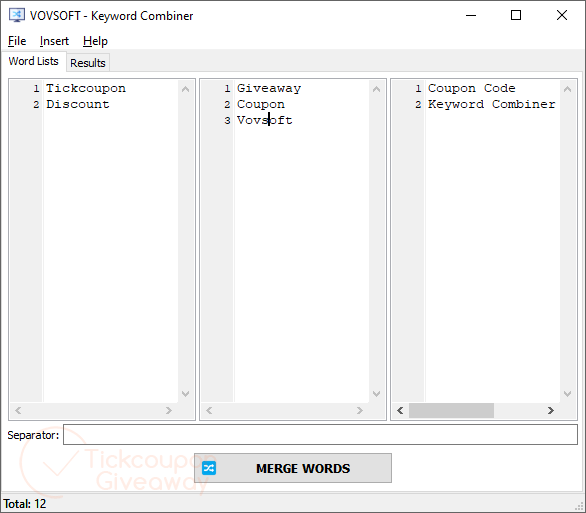Image resolution: width=586 pixels, height=513 pixels.
Task: Click the 'Coupon' line in second list
Action: (x=261, y=104)
